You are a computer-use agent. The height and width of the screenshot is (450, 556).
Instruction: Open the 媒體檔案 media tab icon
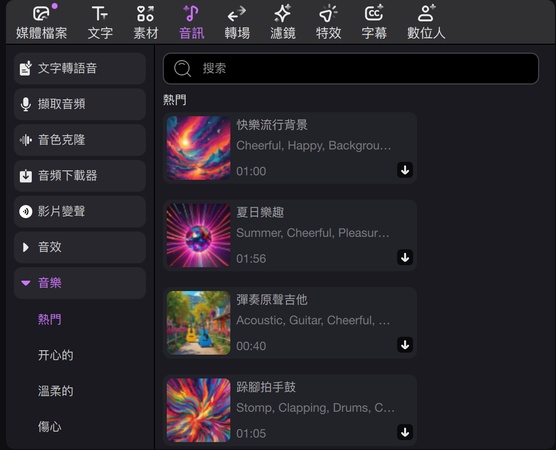[42, 13]
